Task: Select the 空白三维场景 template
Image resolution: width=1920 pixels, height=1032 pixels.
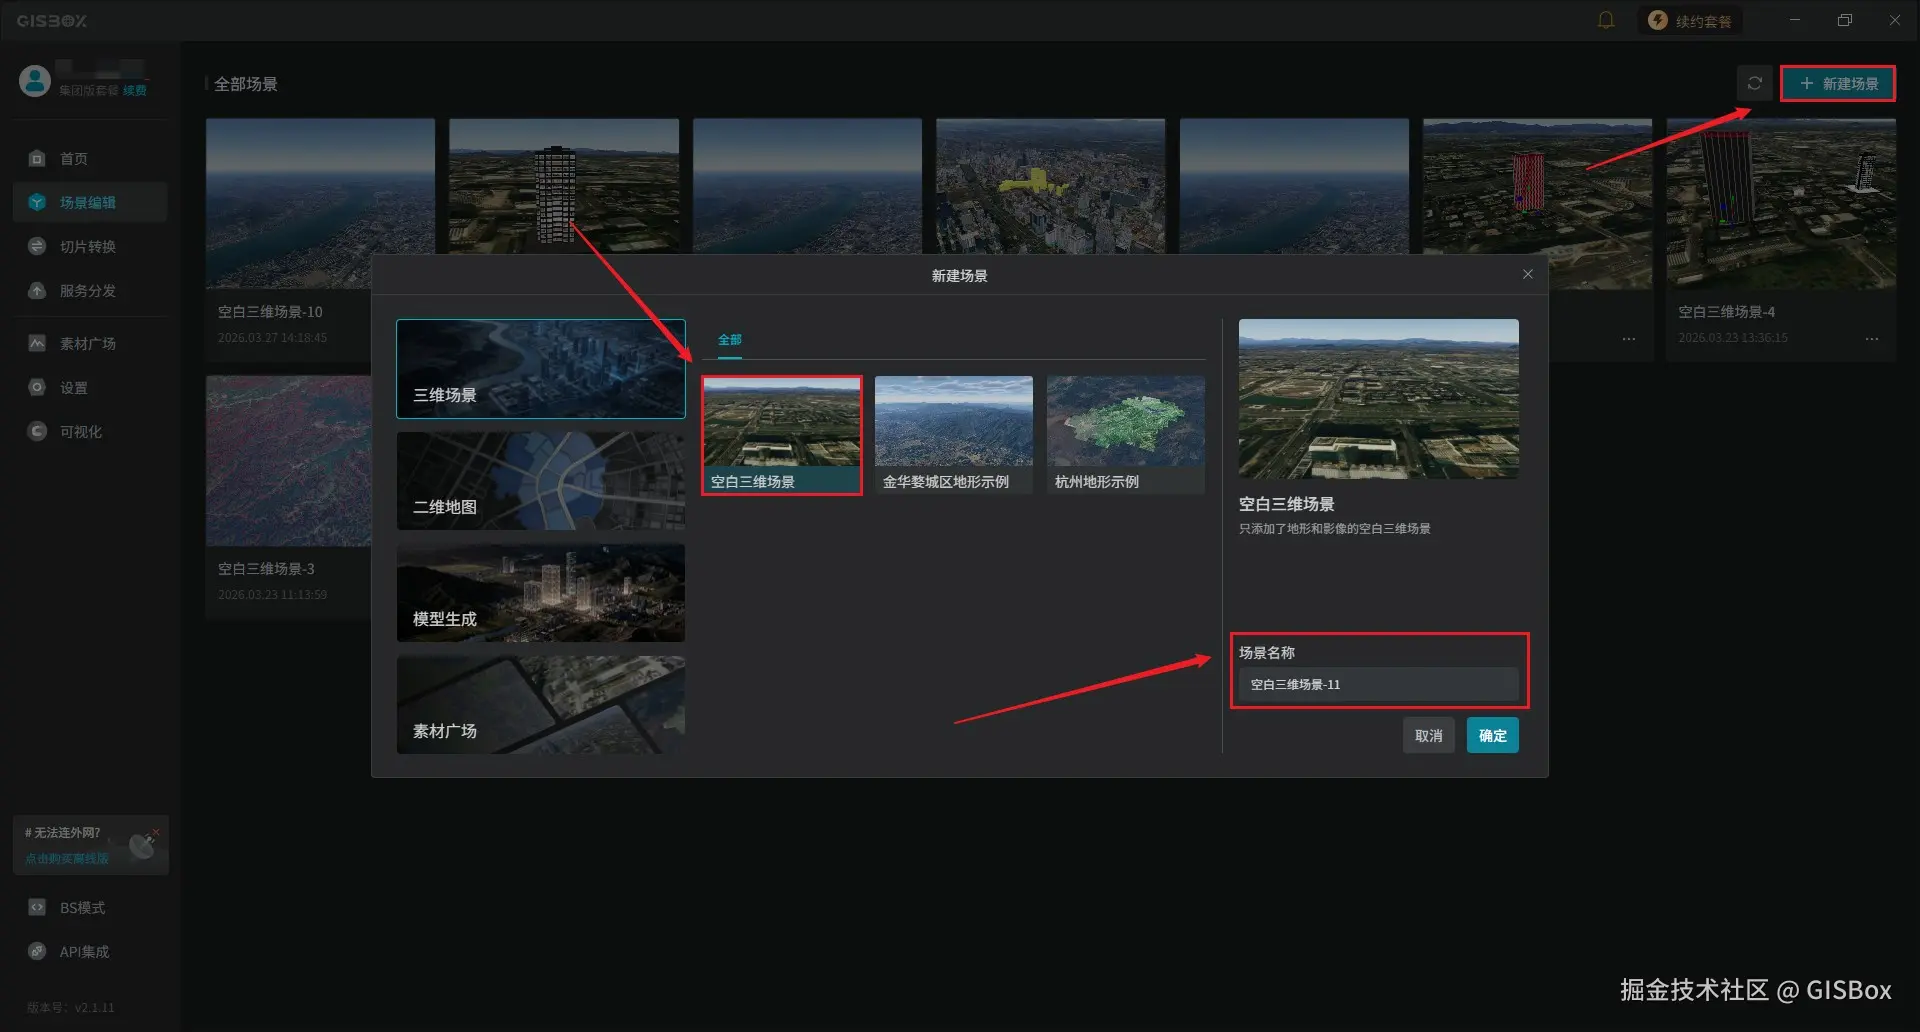Action: 782,435
